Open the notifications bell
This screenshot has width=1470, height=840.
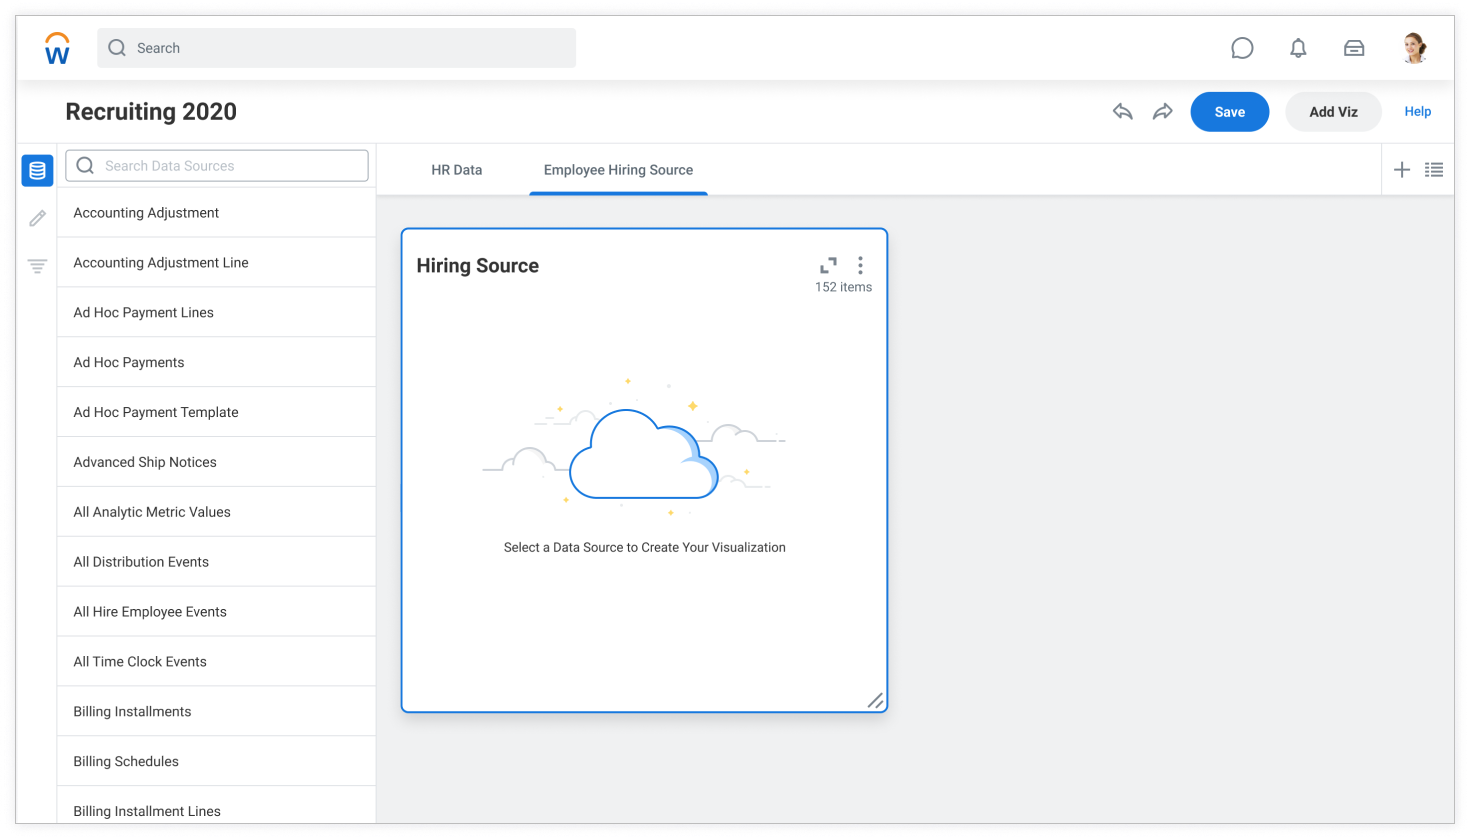click(x=1298, y=48)
